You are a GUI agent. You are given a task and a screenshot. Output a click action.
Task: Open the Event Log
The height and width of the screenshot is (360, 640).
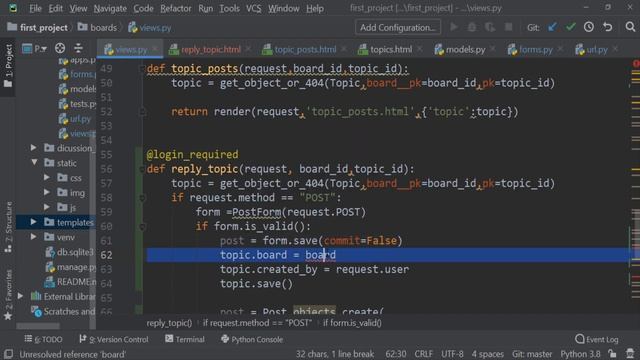pos(597,339)
